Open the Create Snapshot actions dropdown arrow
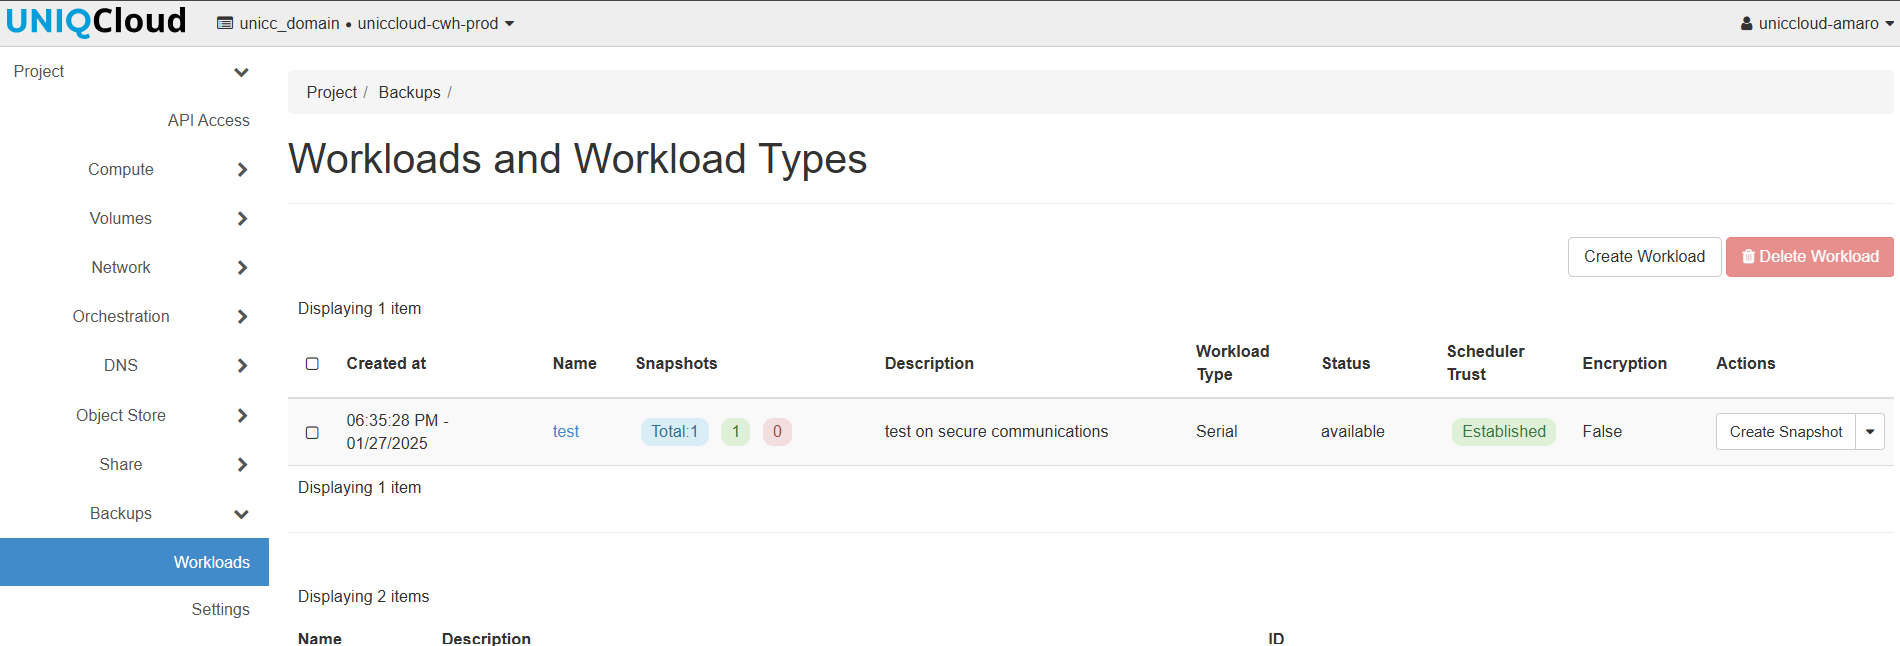Image resolution: width=1900 pixels, height=646 pixels. pyautogui.click(x=1870, y=432)
